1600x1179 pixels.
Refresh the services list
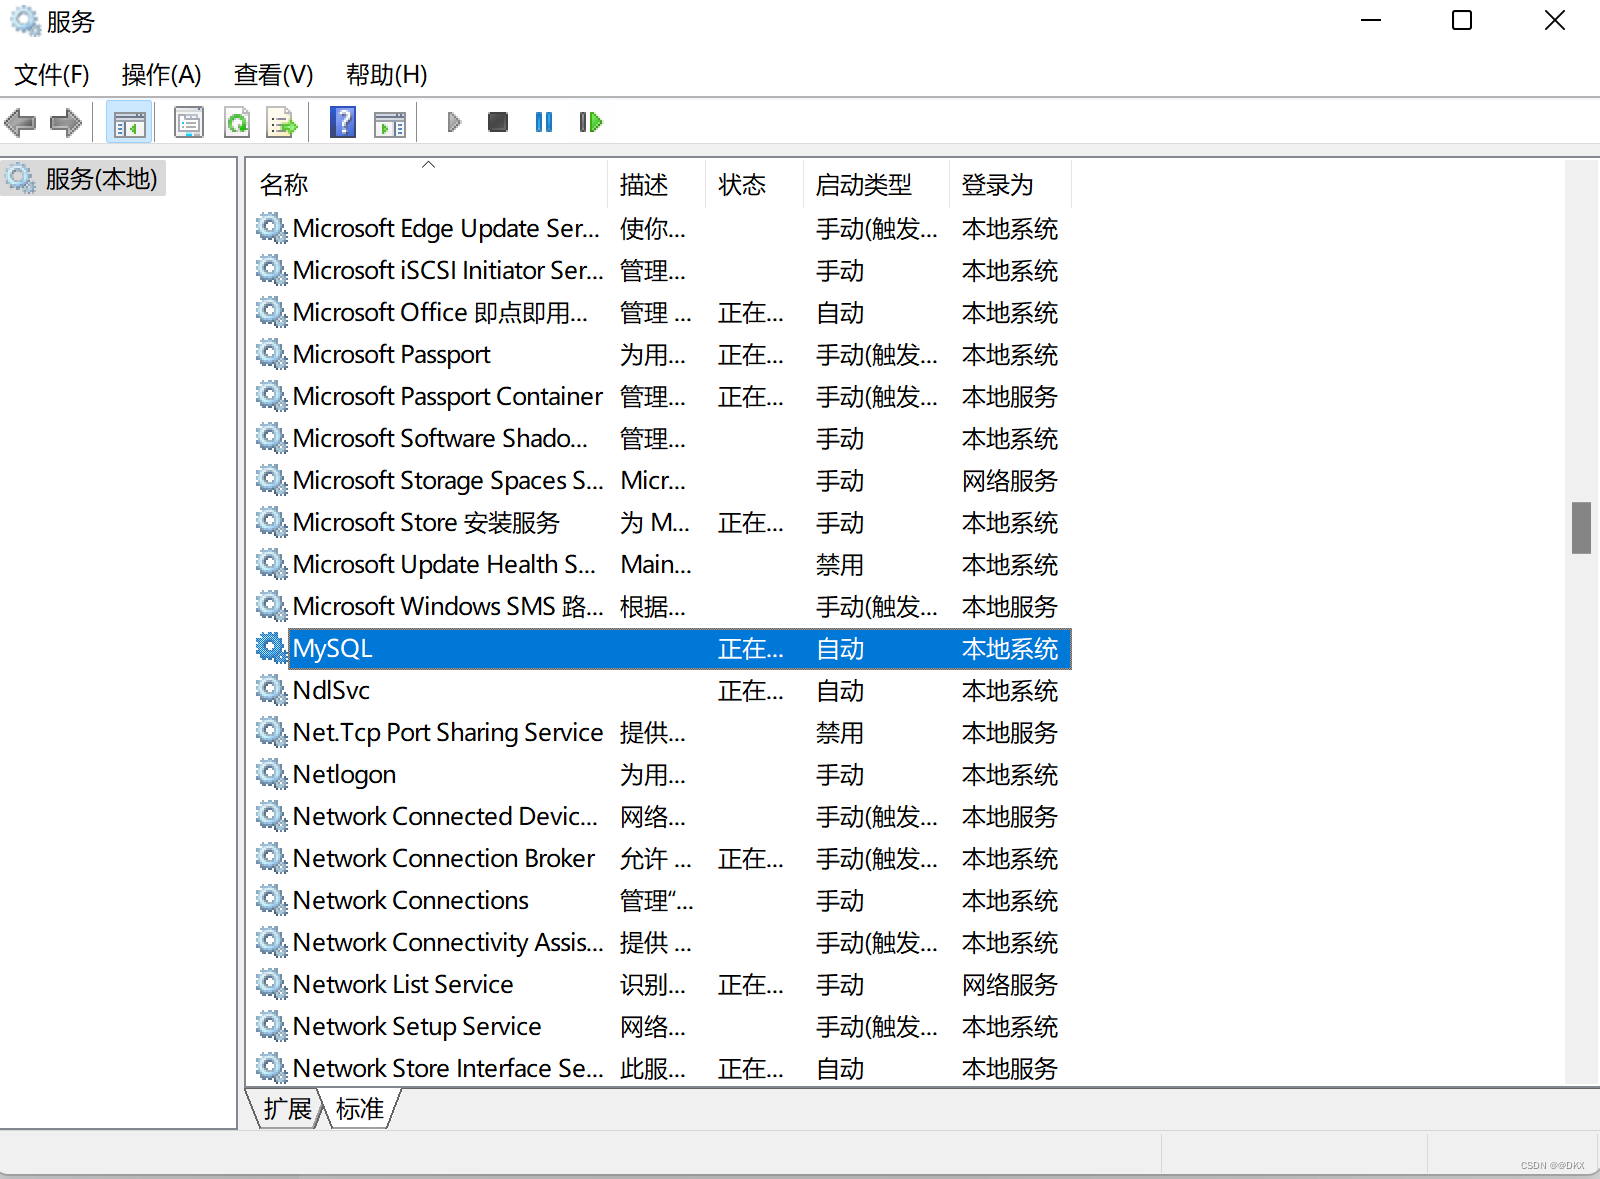237,121
